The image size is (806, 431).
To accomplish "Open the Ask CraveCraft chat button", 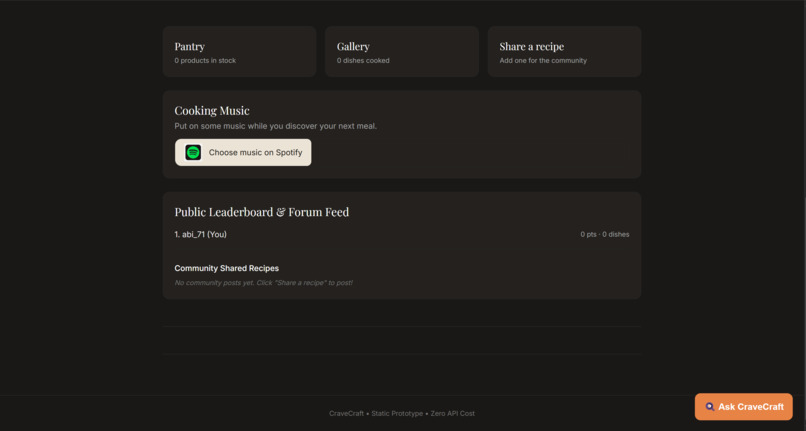I will pyautogui.click(x=743, y=407).
